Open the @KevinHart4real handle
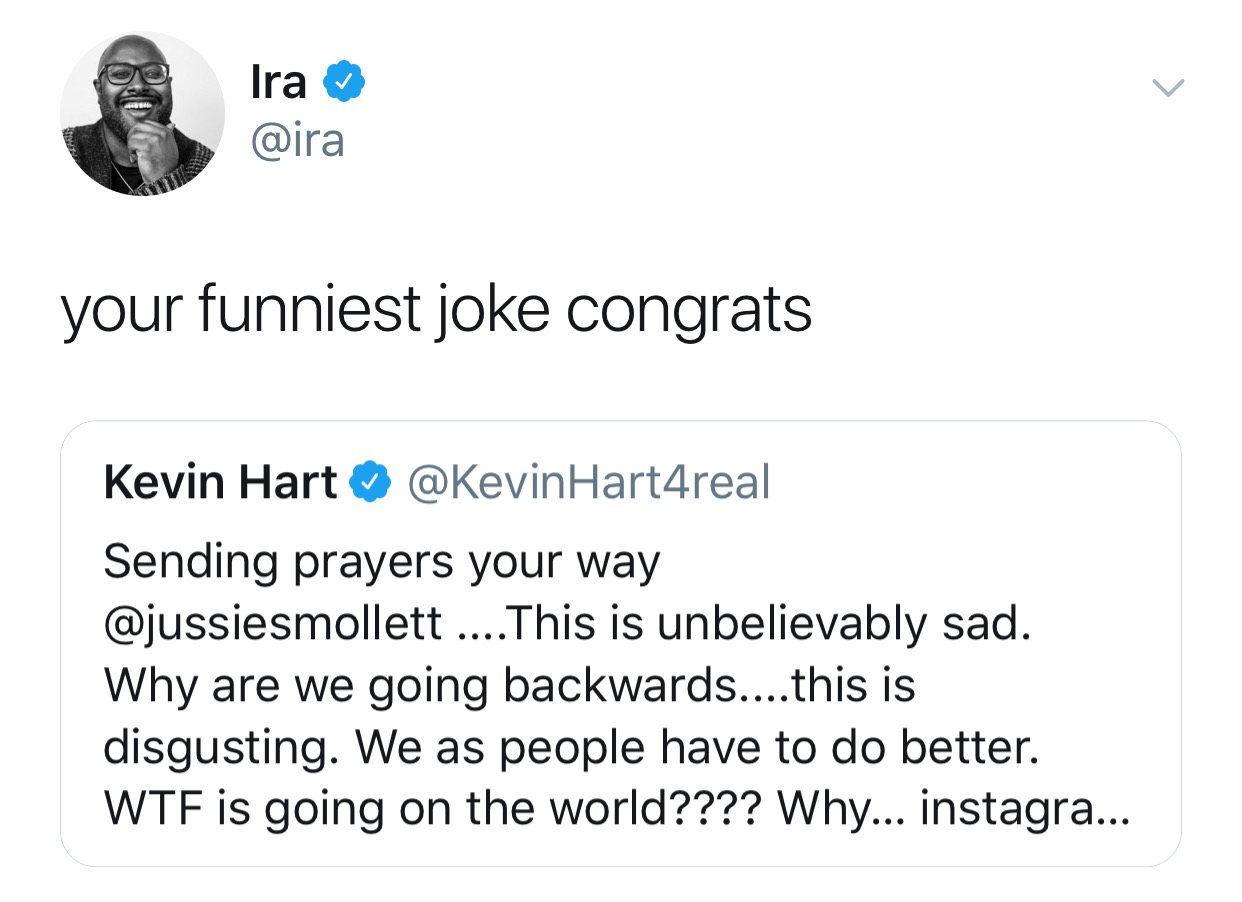1242x902 pixels. (588, 484)
